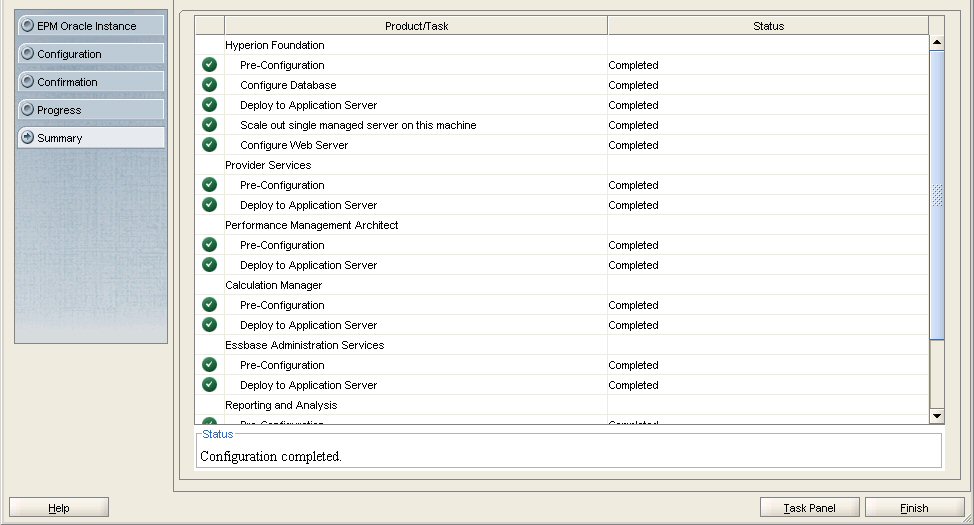The width and height of the screenshot is (974, 525).
Task: Click the Confirmation step bullet icon
Action: click(27, 81)
